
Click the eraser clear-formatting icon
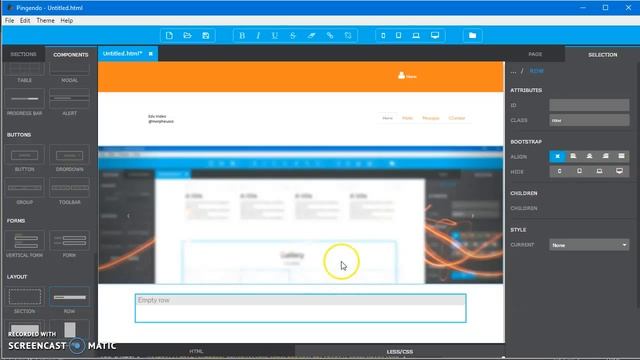click(x=311, y=36)
